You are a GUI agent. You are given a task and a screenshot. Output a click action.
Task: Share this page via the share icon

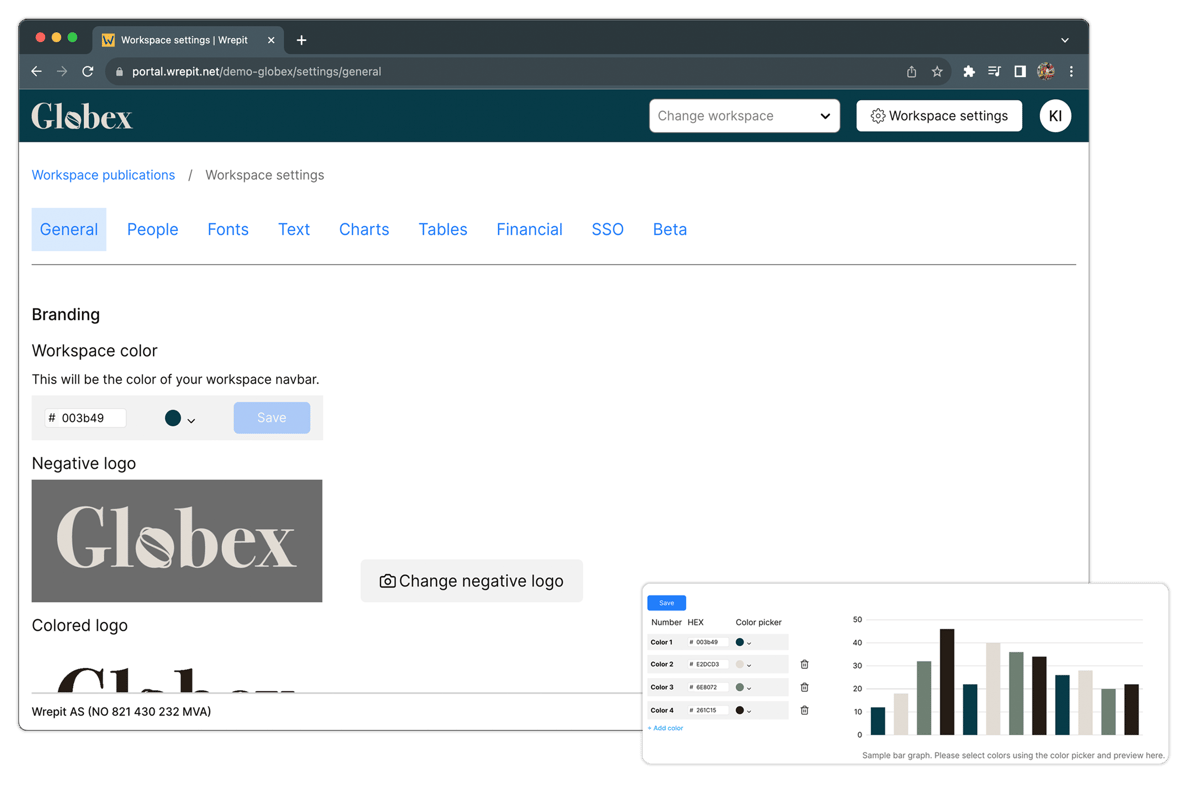pyautogui.click(x=911, y=71)
